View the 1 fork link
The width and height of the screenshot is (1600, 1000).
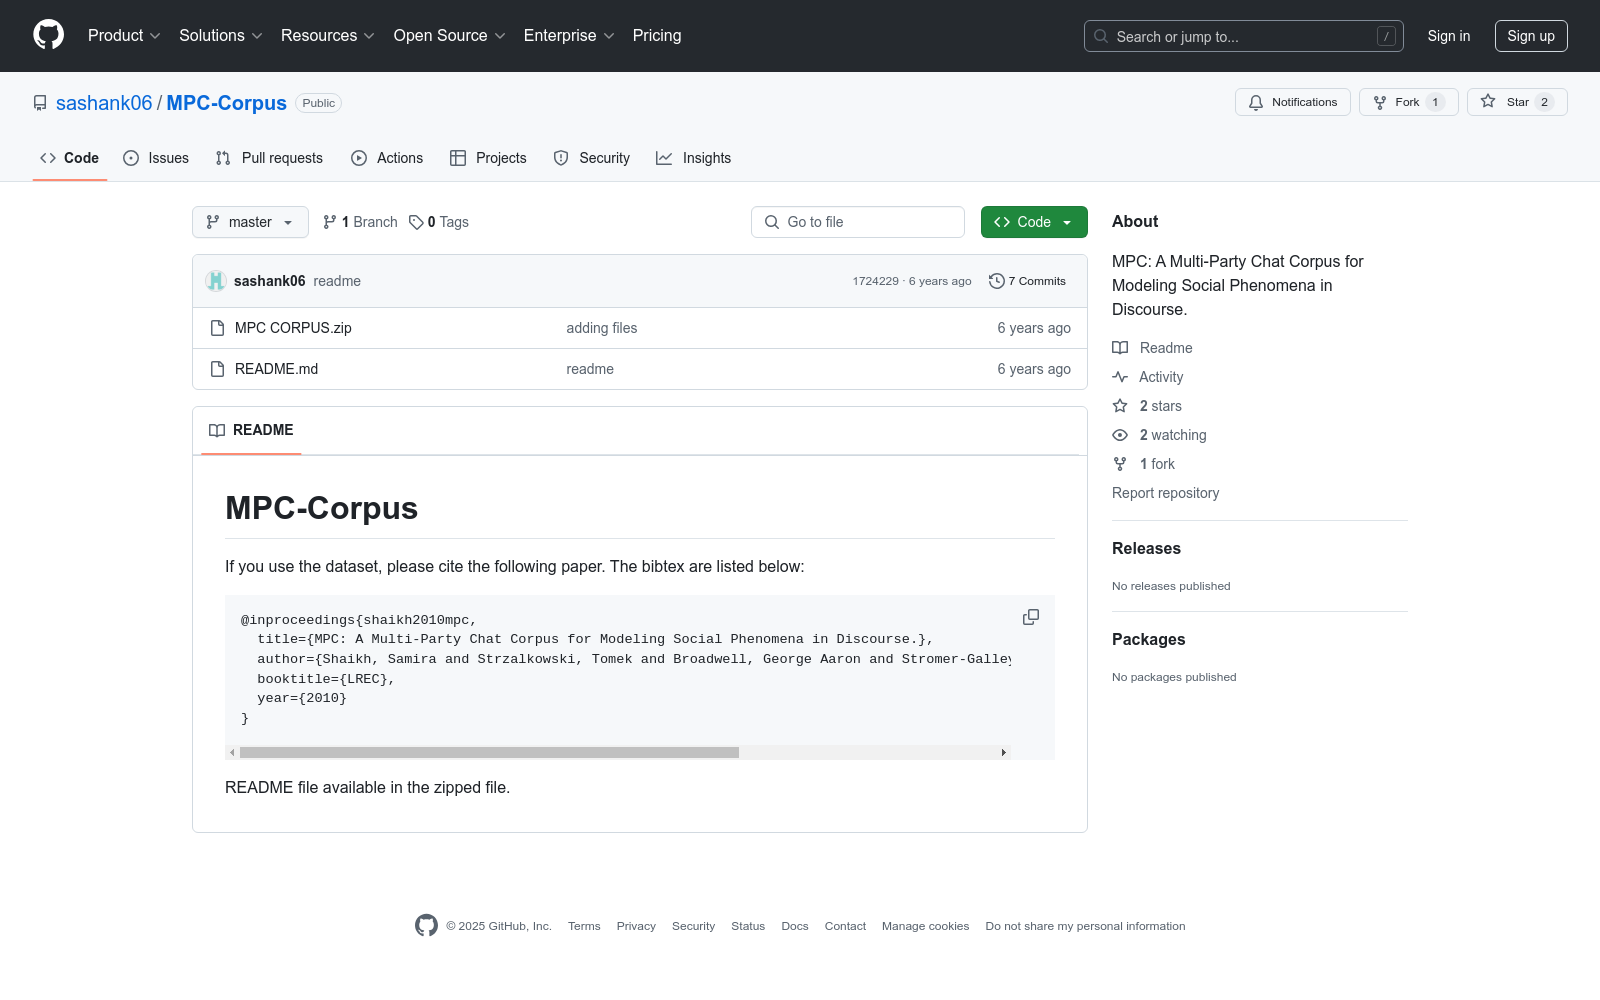click(1144, 464)
